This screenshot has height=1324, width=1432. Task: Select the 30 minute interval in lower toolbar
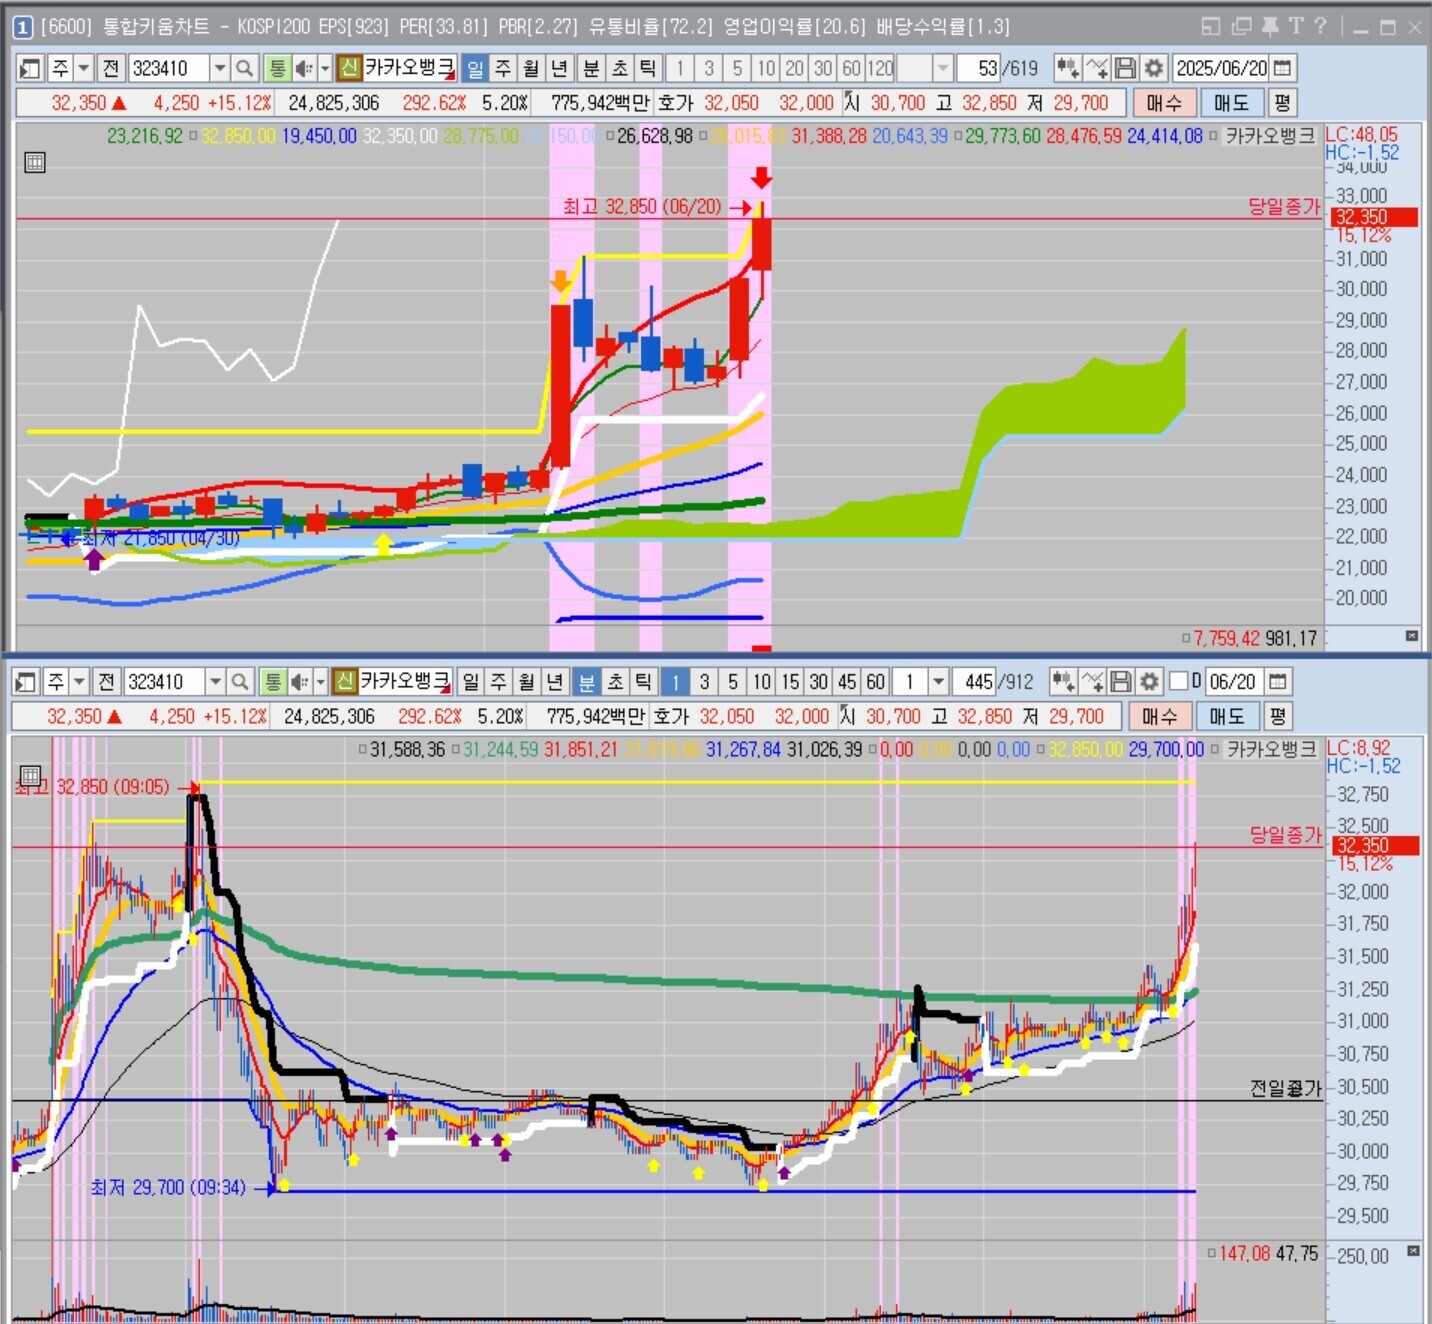[x=819, y=682]
